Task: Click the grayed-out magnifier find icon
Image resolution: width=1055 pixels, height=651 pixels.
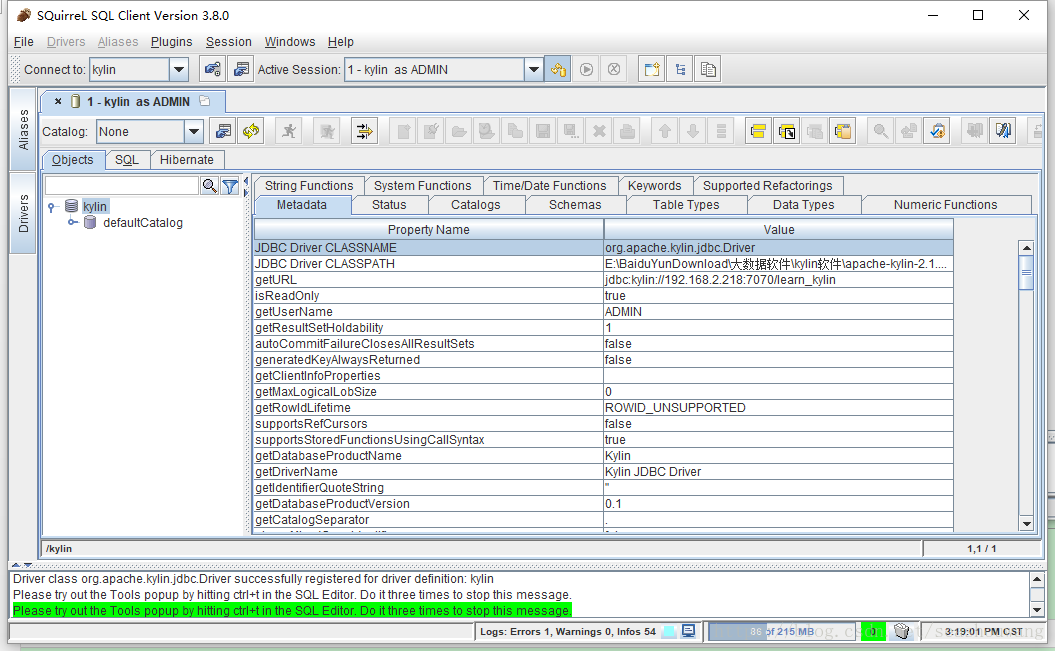Action: point(880,131)
